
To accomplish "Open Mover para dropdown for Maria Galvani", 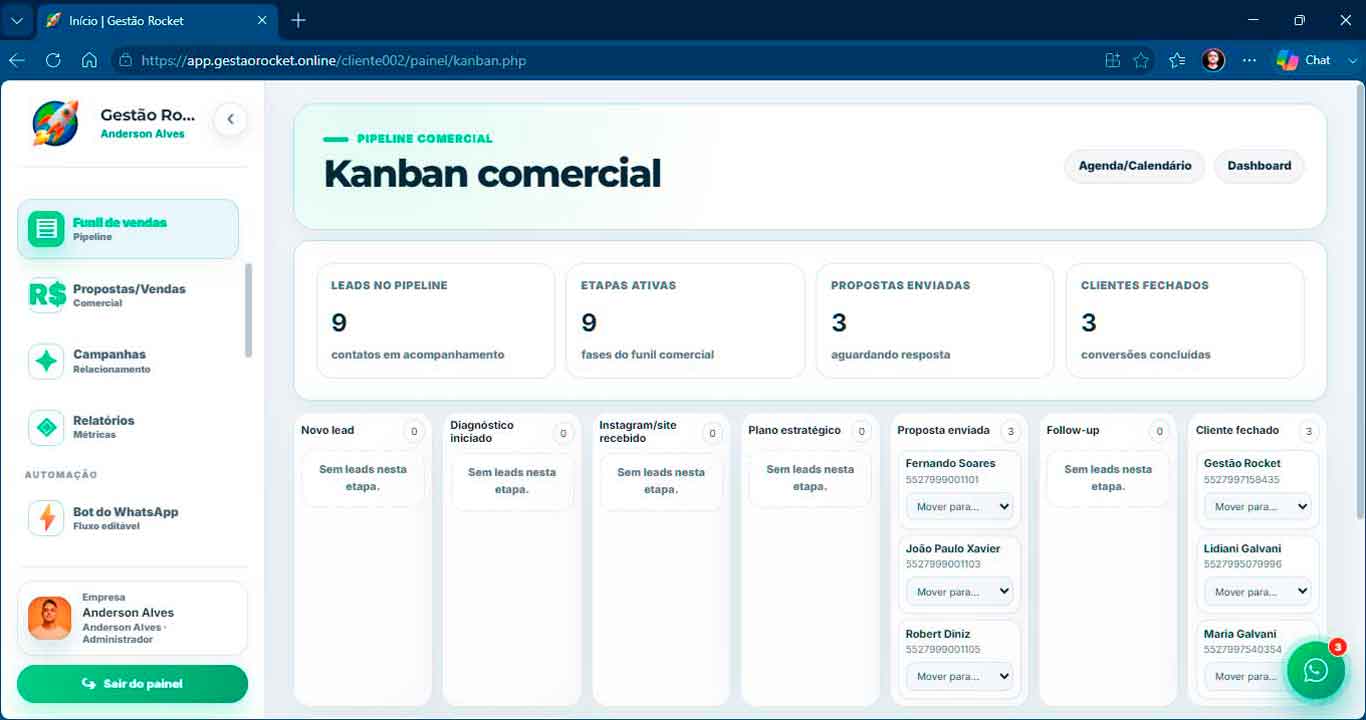I will point(1258,677).
